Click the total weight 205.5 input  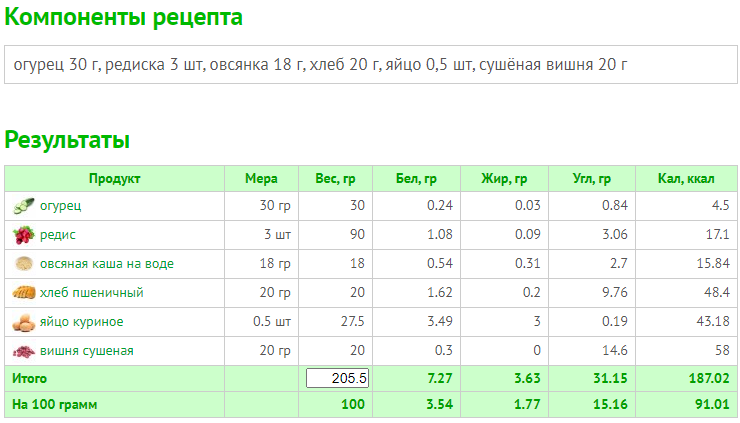point(337,378)
